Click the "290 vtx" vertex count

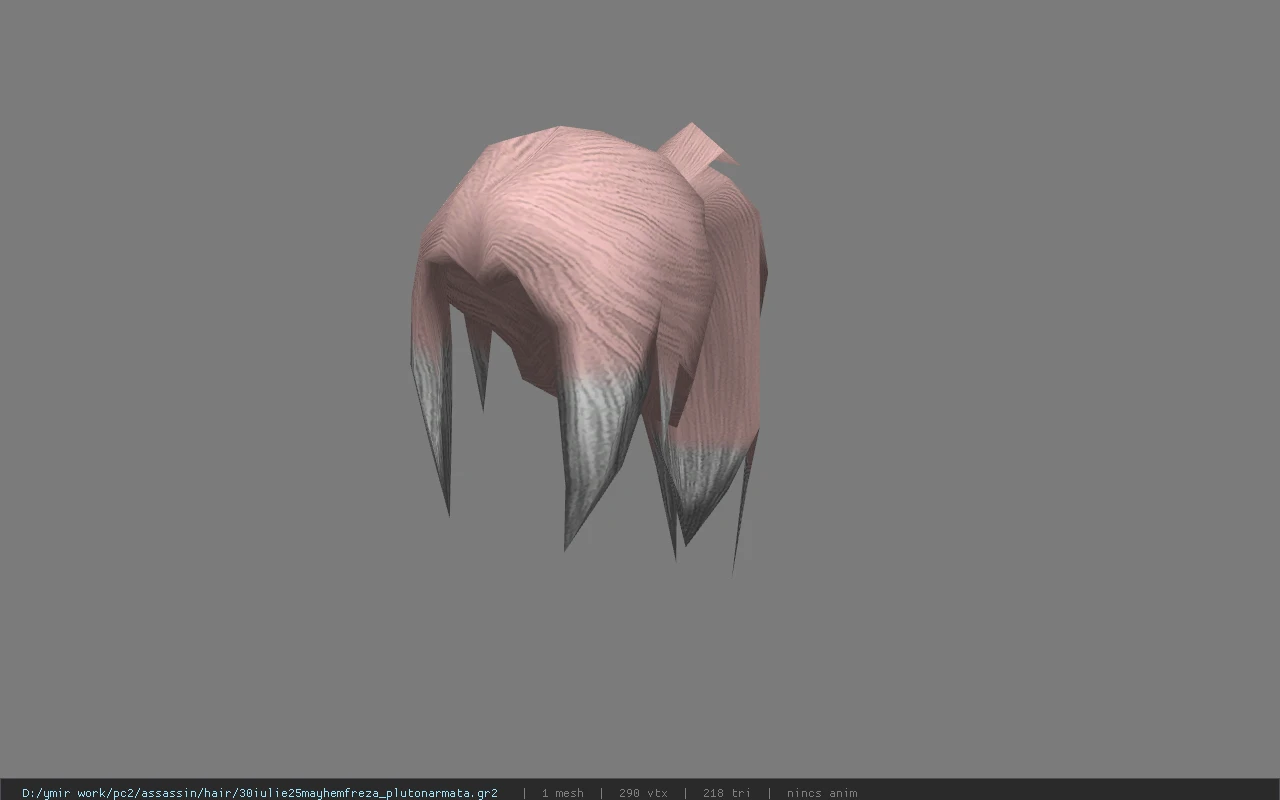pyautogui.click(x=643, y=793)
